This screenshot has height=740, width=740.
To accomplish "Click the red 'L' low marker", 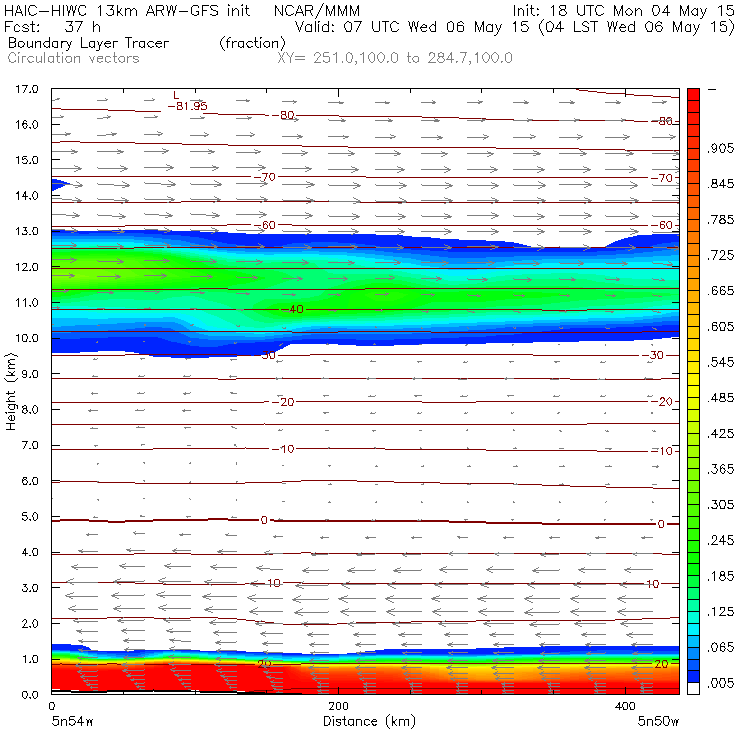I will (x=176, y=96).
